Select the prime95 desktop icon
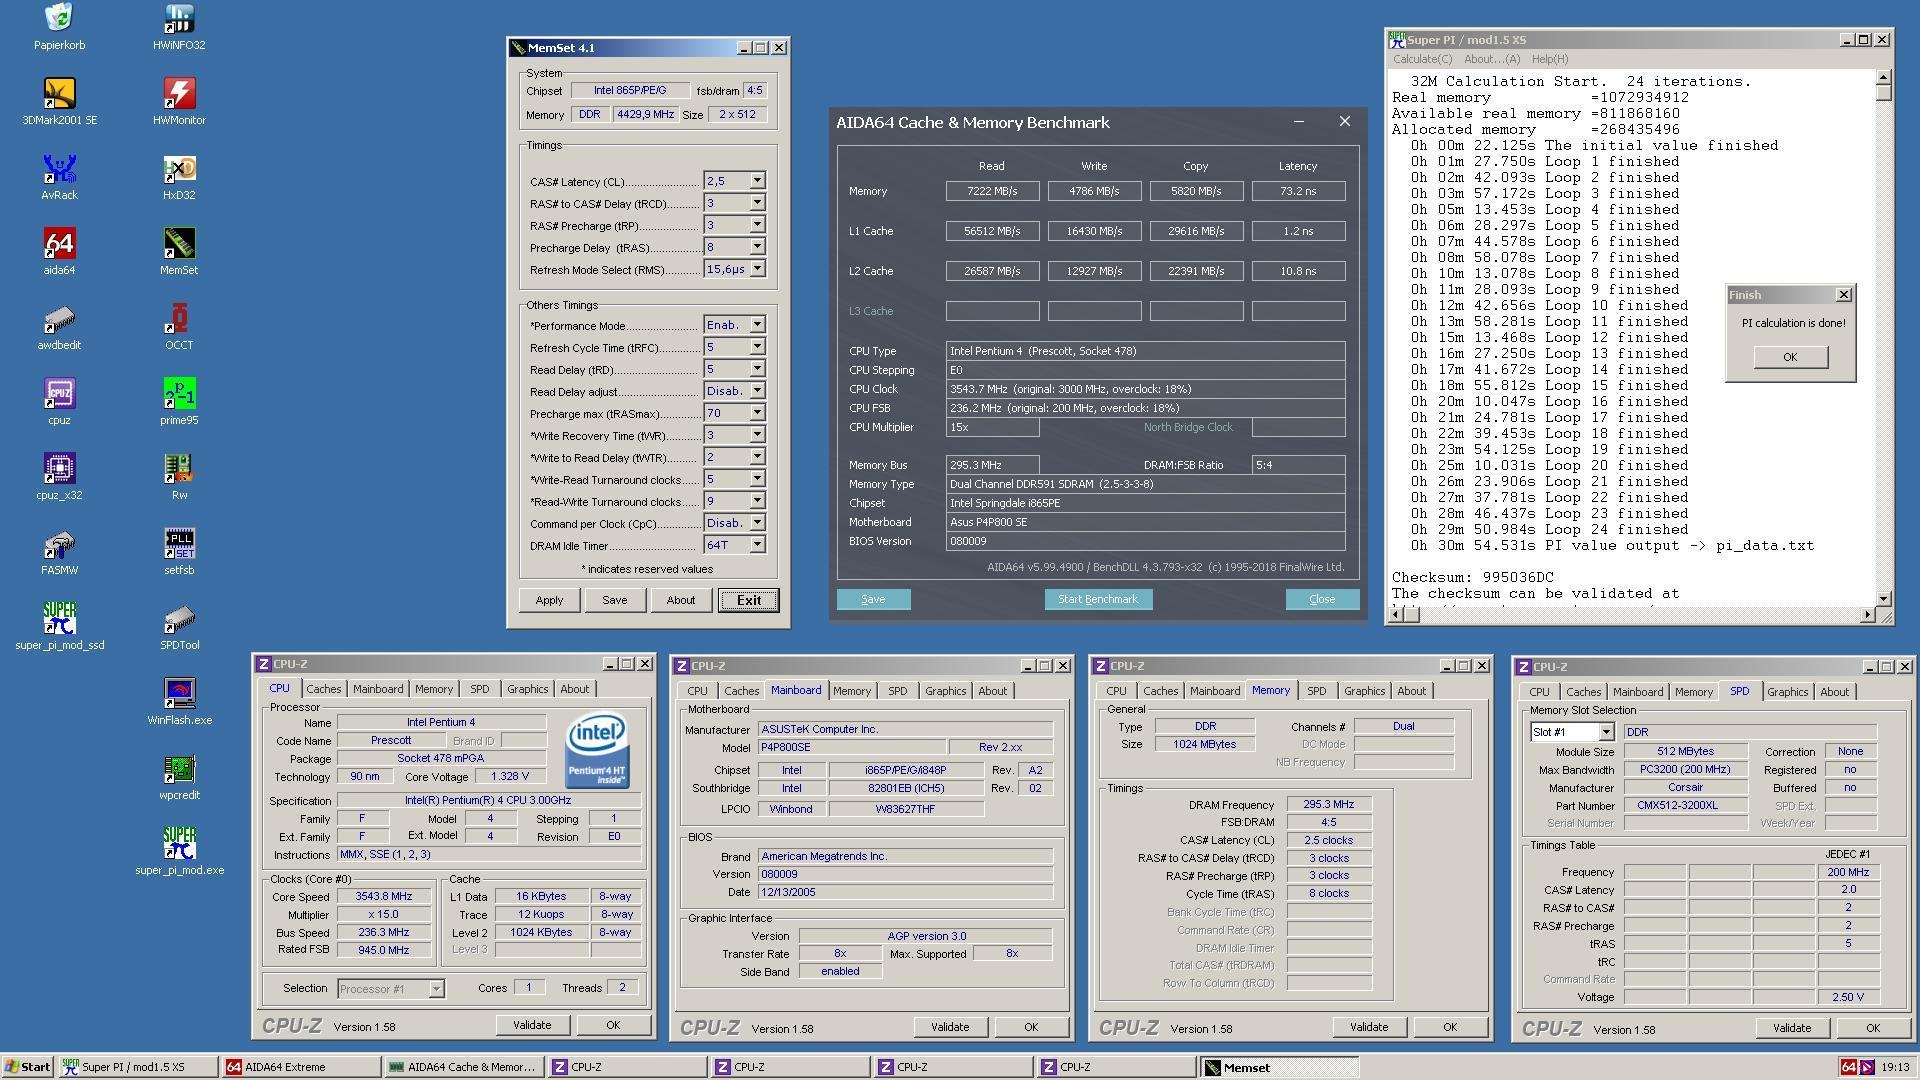Viewport: 1920px width, 1080px height. 179,401
